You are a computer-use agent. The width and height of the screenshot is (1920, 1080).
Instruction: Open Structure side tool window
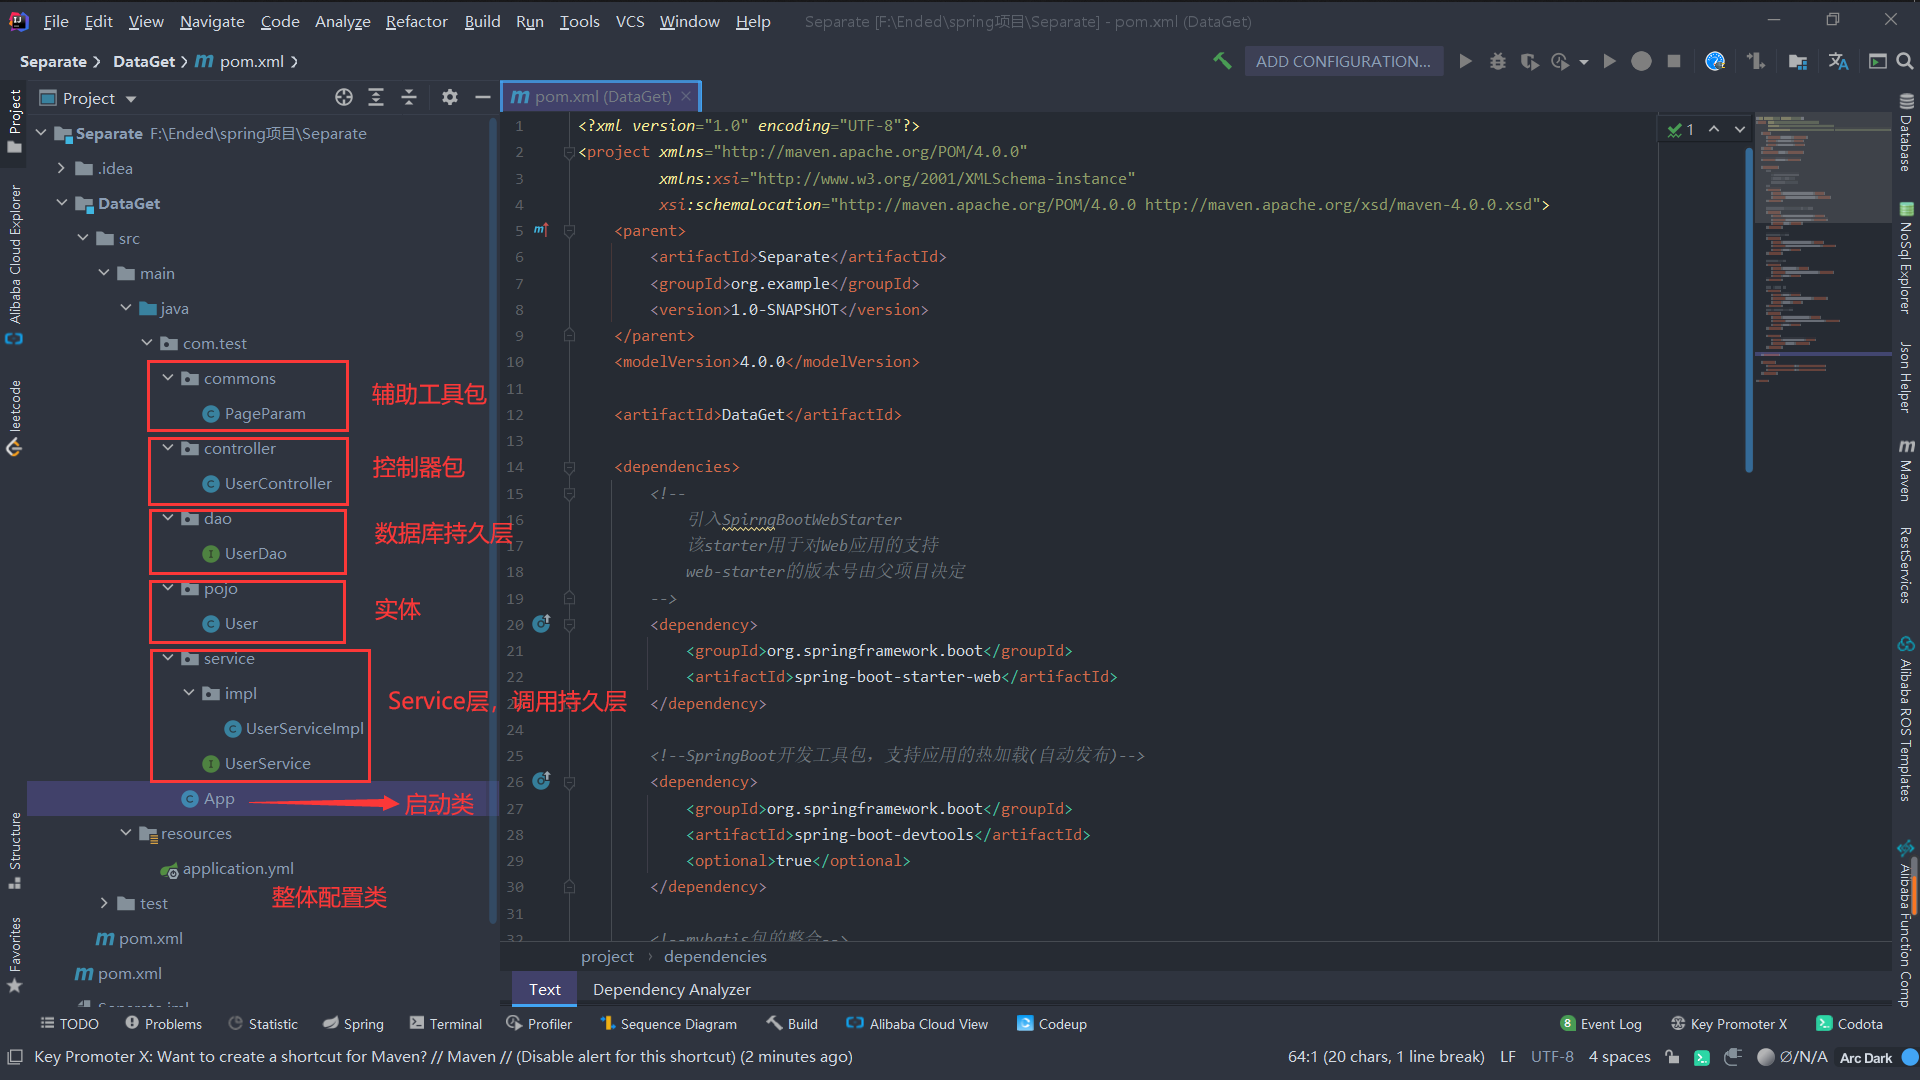[14, 850]
